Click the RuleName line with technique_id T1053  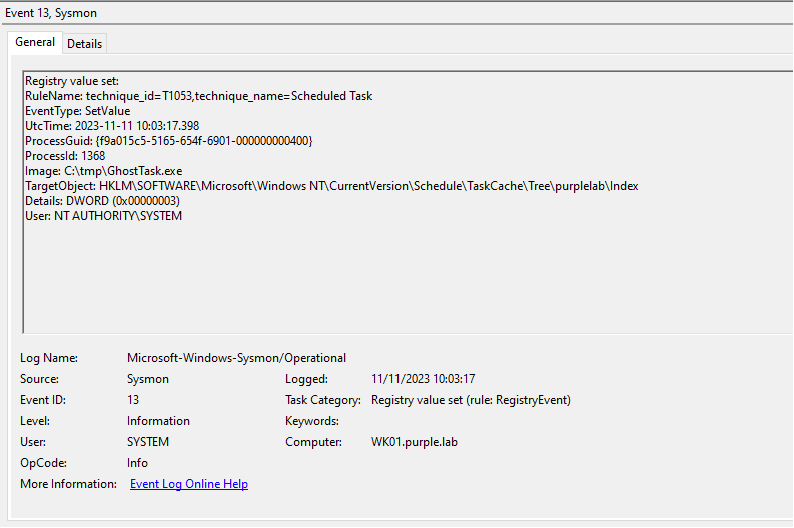tap(198, 96)
